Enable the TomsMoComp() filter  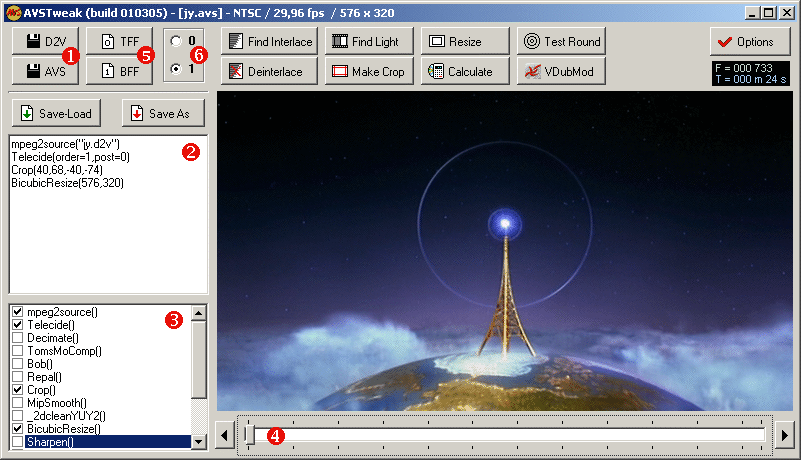17,351
